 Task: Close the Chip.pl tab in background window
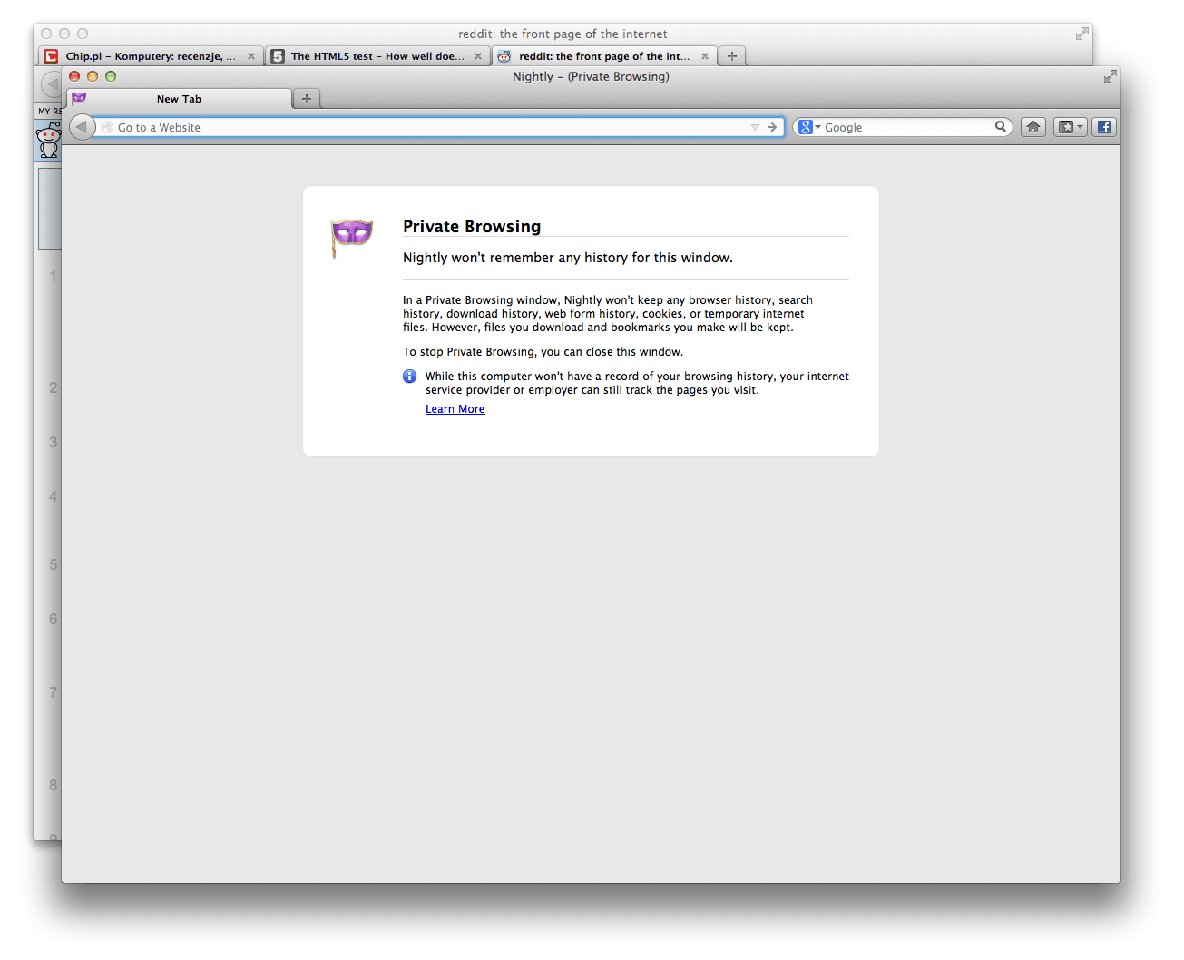tap(251, 56)
